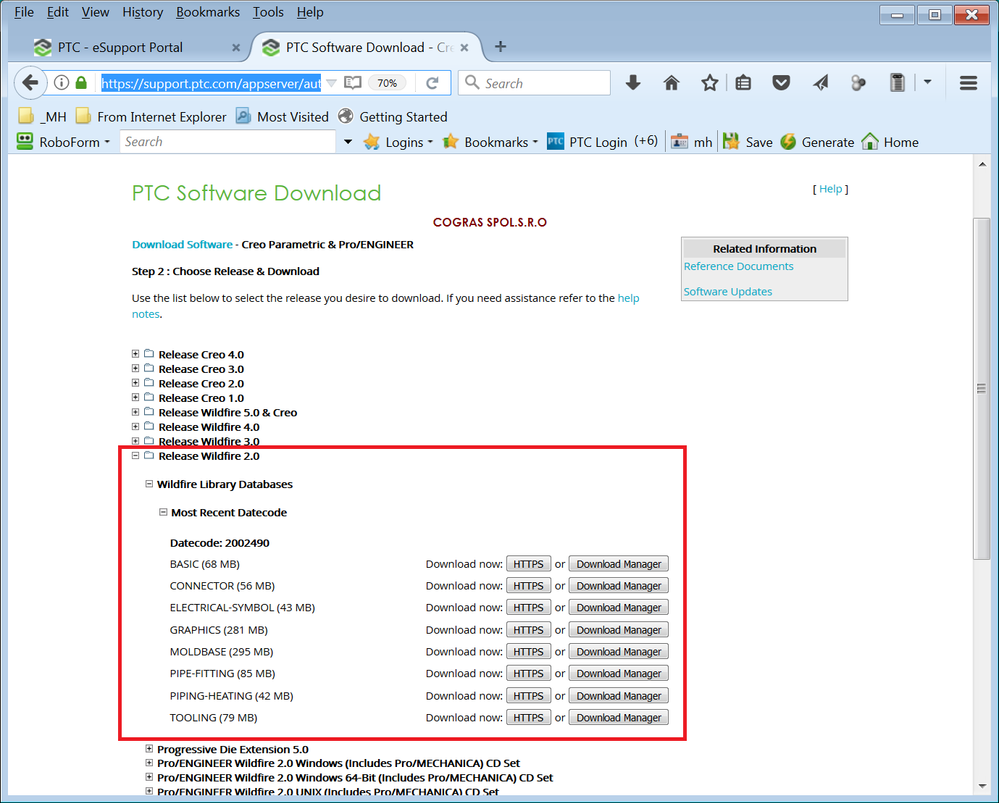
Task: Open a new tab with plus button
Action: 501,47
